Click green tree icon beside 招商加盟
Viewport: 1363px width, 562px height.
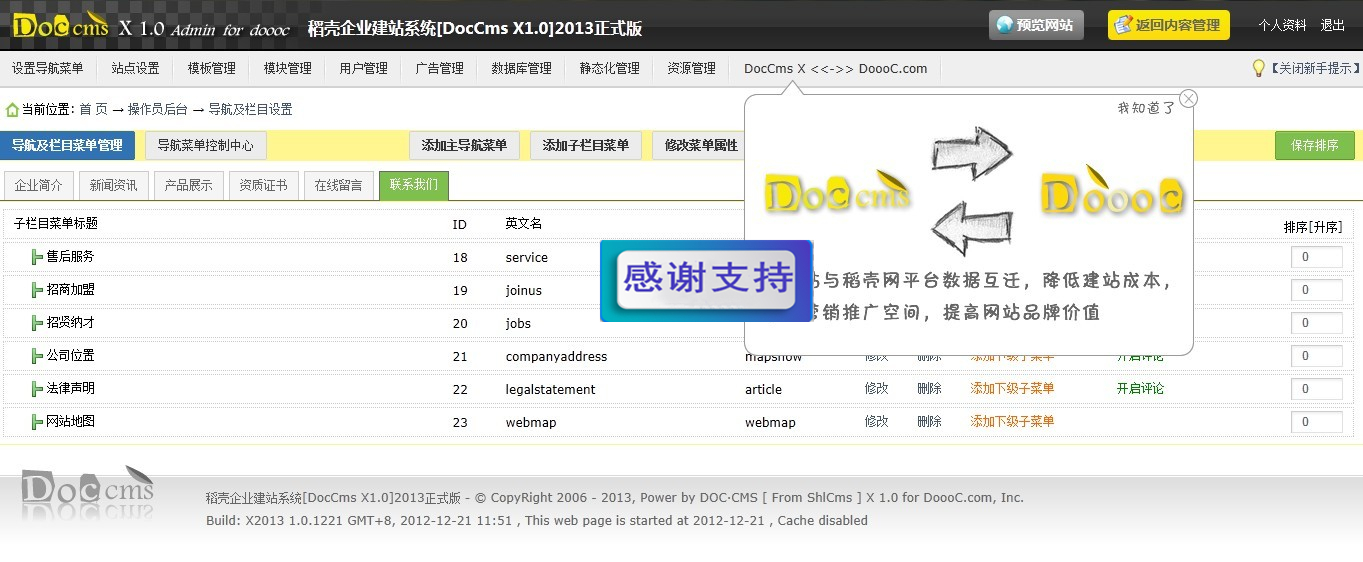pyautogui.click(x=37, y=290)
